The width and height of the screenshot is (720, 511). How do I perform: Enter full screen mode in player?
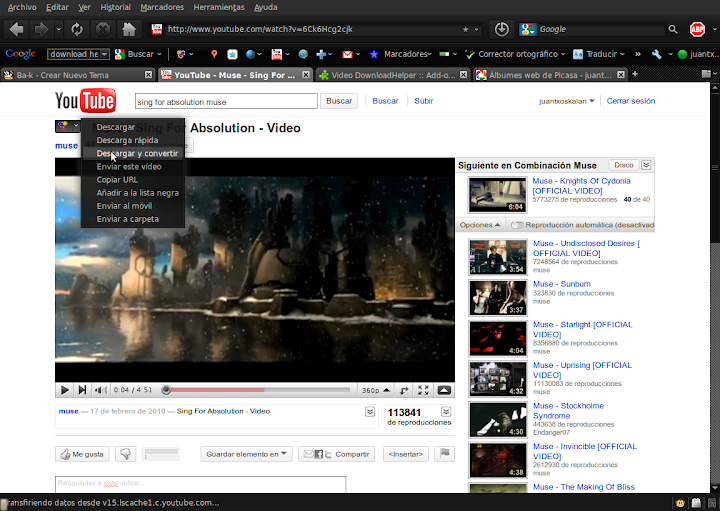pos(423,390)
